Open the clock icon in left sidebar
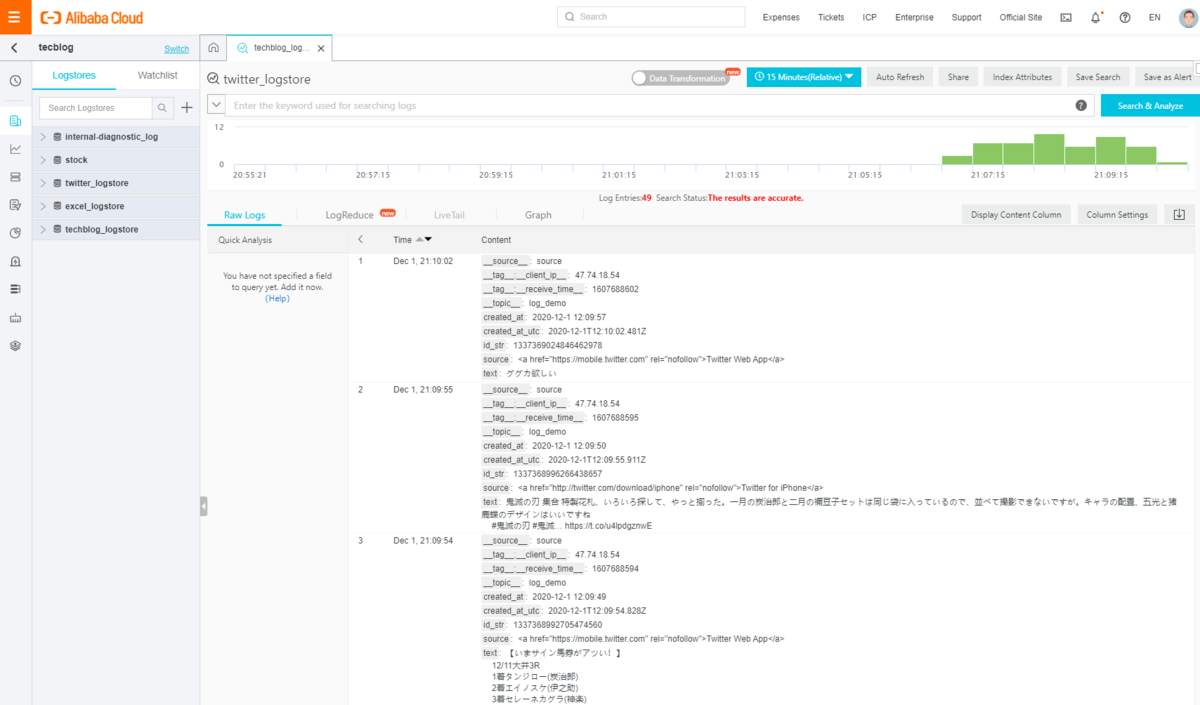1200x705 pixels. pos(15,80)
